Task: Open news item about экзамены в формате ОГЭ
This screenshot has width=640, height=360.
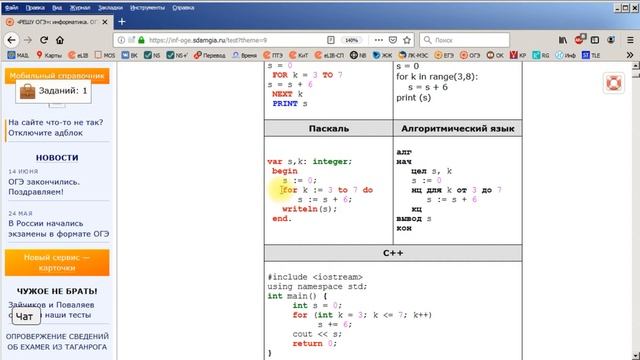Action: pyautogui.click(x=59, y=229)
